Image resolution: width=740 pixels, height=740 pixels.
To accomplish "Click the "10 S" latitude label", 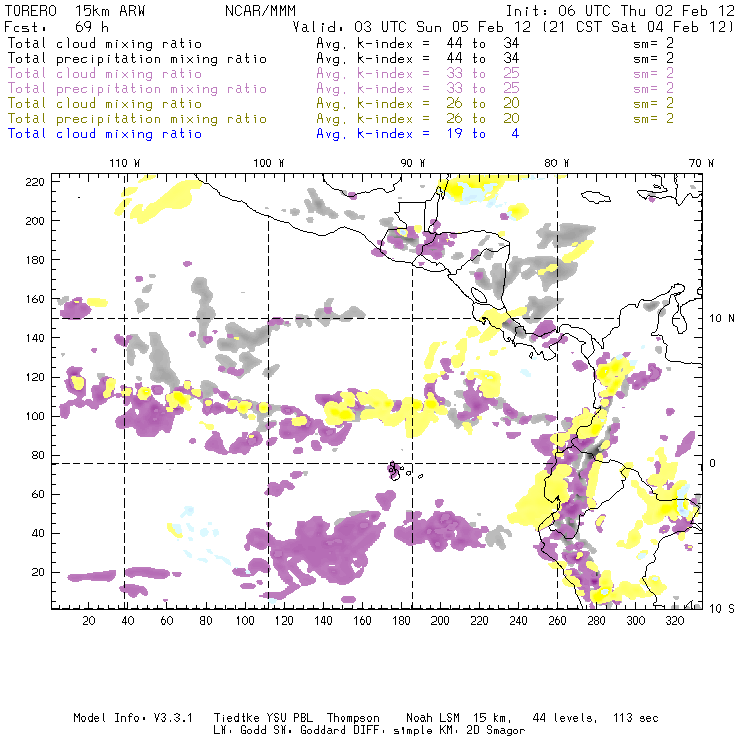I will pos(722,609).
